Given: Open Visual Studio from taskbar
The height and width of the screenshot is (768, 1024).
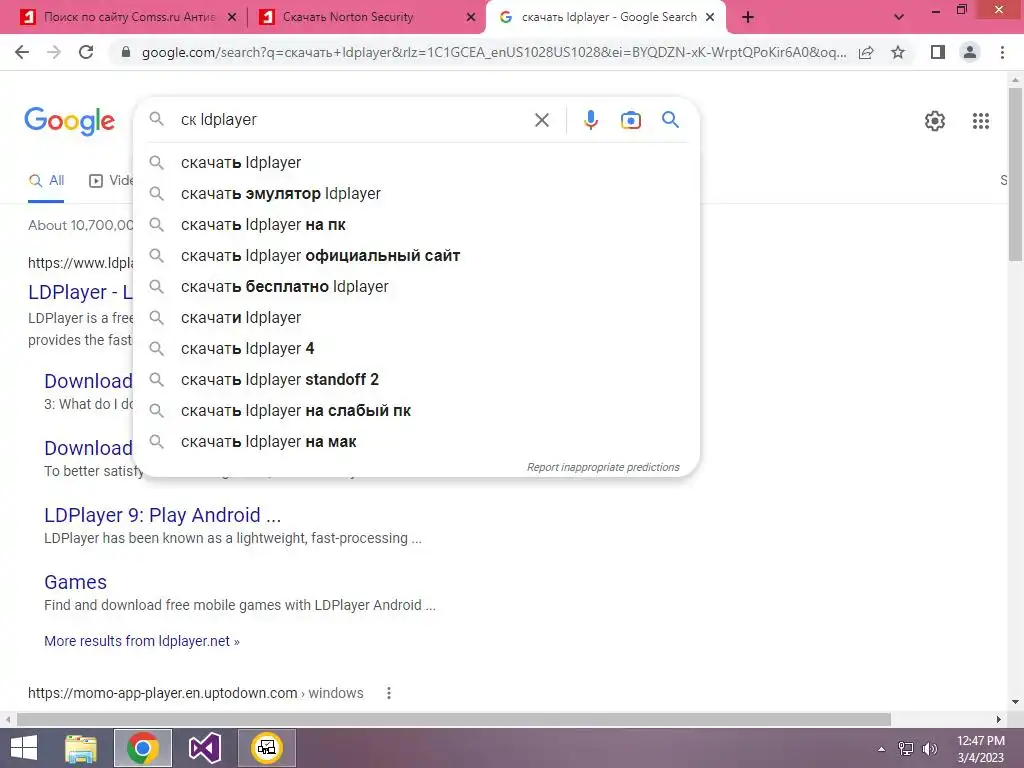Looking at the screenshot, I should (x=204, y=748).
